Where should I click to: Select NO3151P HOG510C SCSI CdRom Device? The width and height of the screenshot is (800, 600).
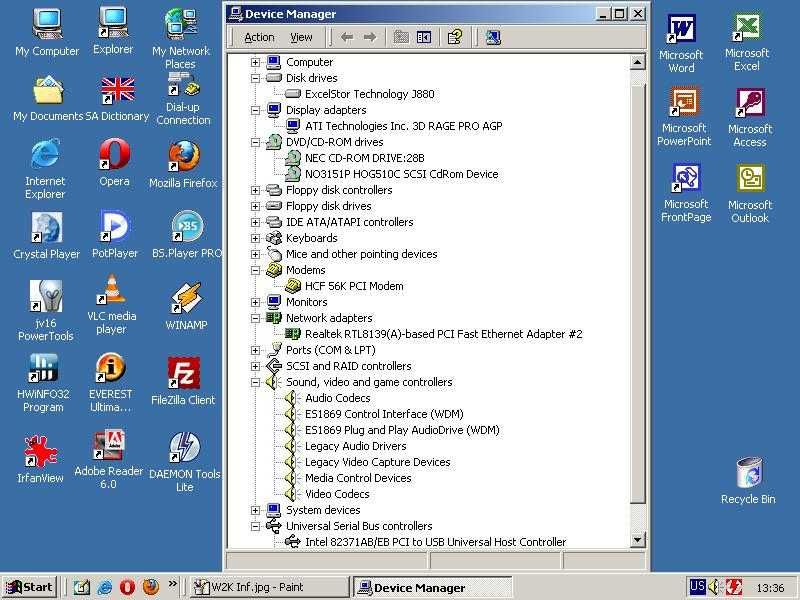coord(402,174)
